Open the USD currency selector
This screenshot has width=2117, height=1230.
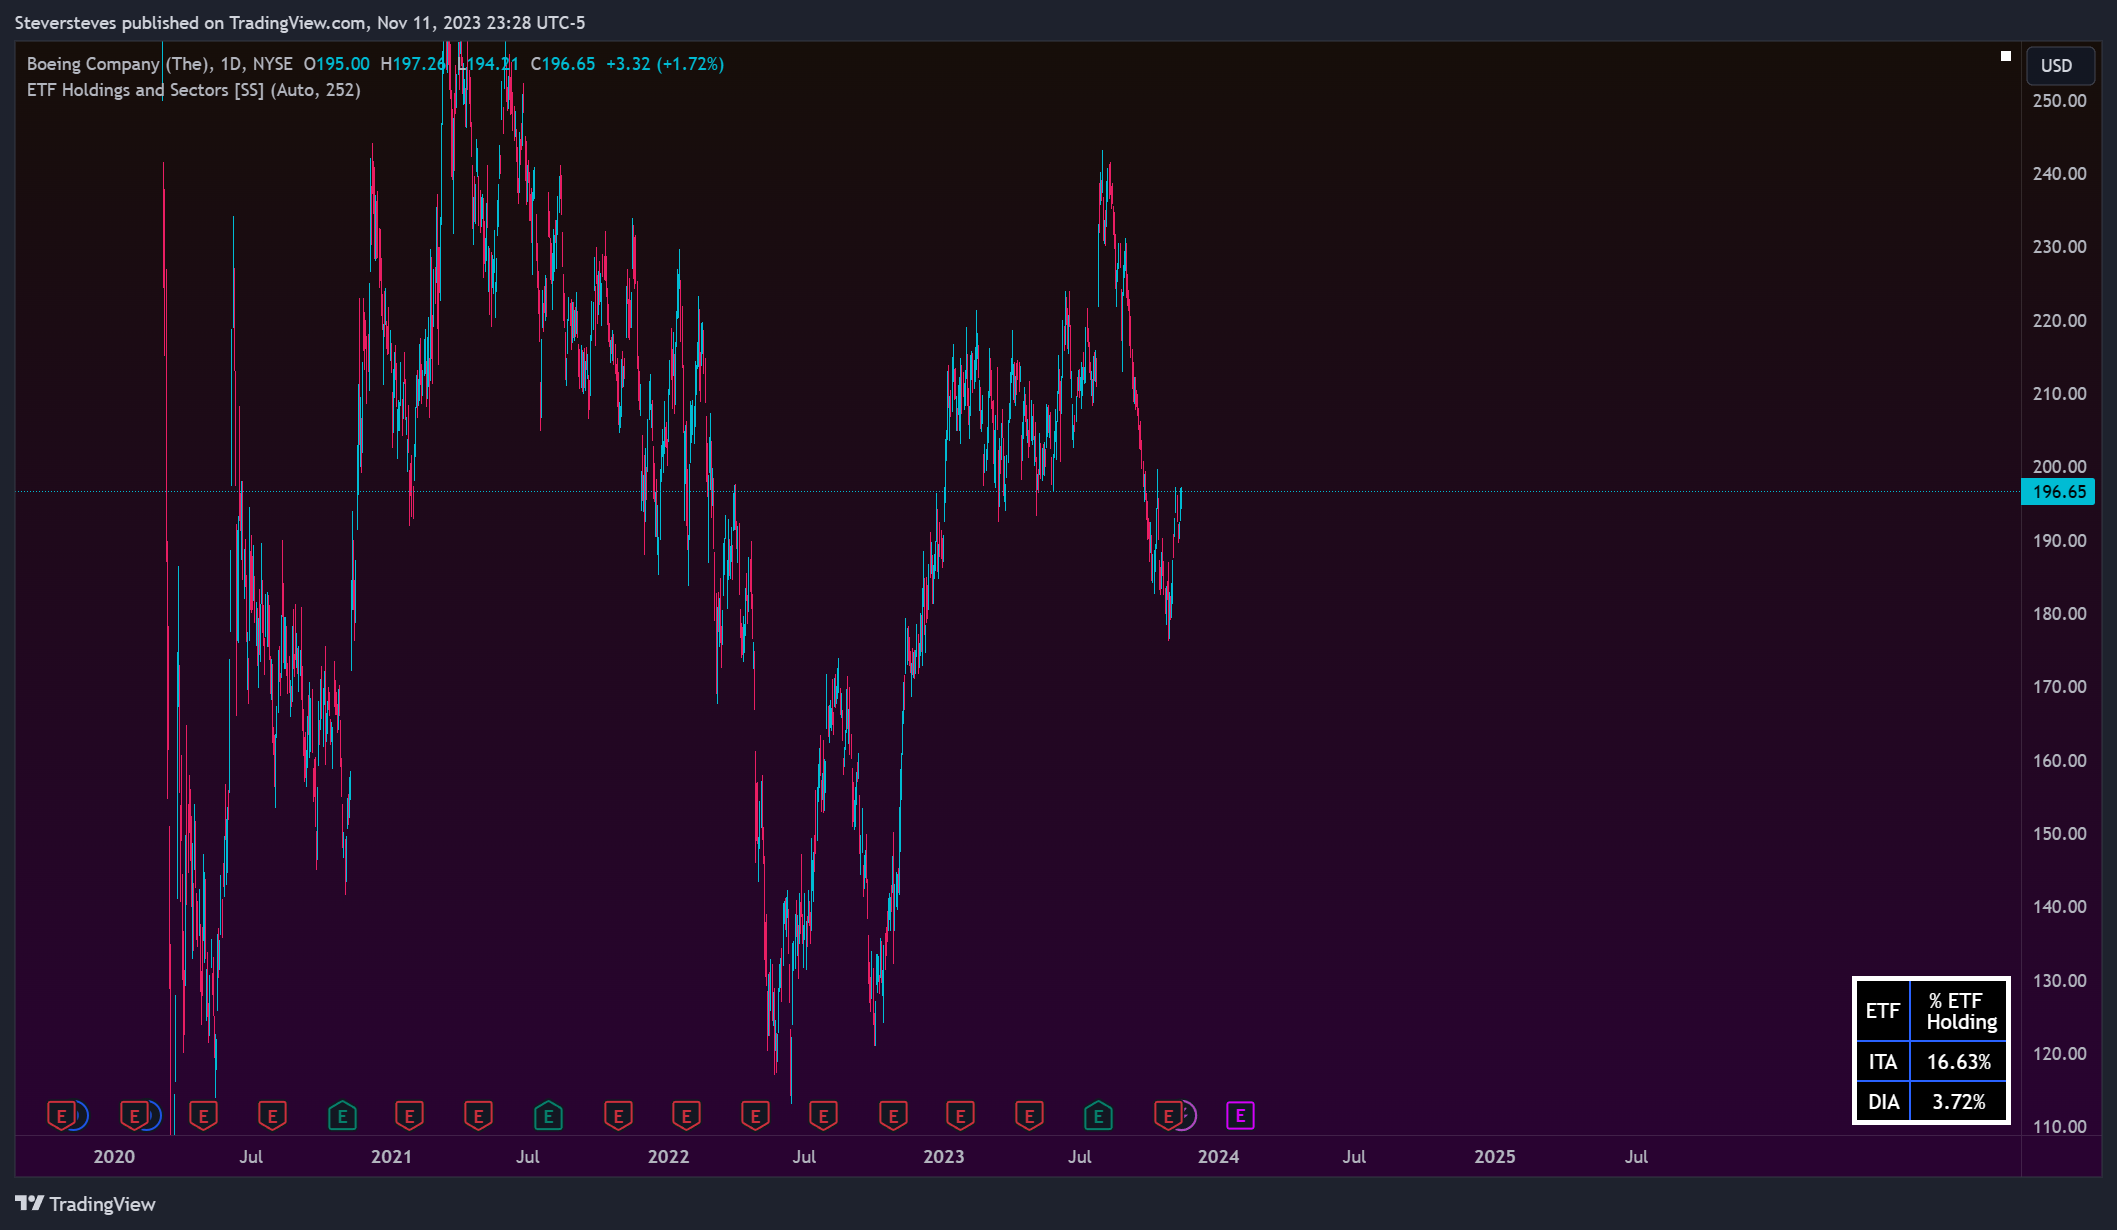(2059, 66)
